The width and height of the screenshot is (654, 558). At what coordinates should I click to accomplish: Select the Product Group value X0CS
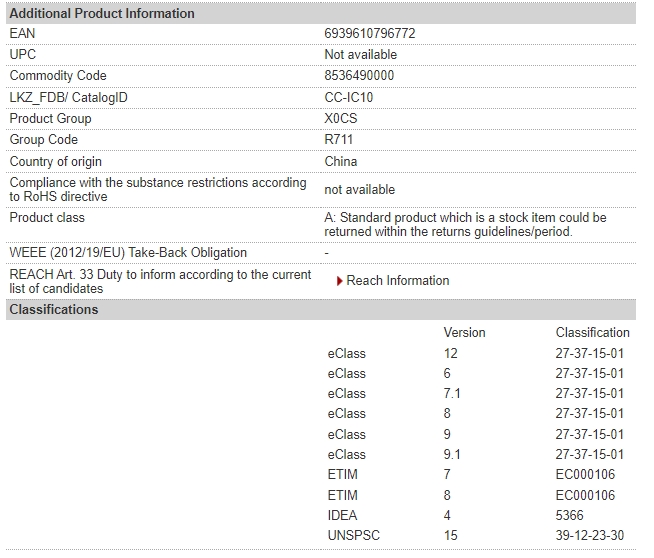click(341, 118)
